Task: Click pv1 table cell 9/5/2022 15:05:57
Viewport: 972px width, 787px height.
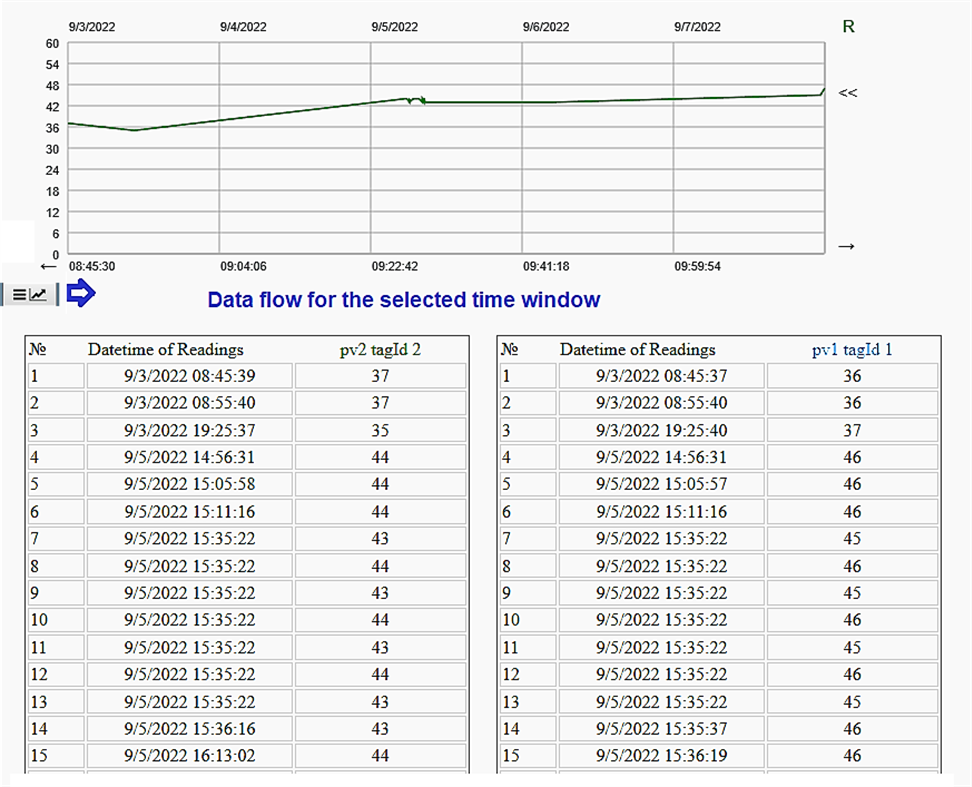Action: coord(661,484)
